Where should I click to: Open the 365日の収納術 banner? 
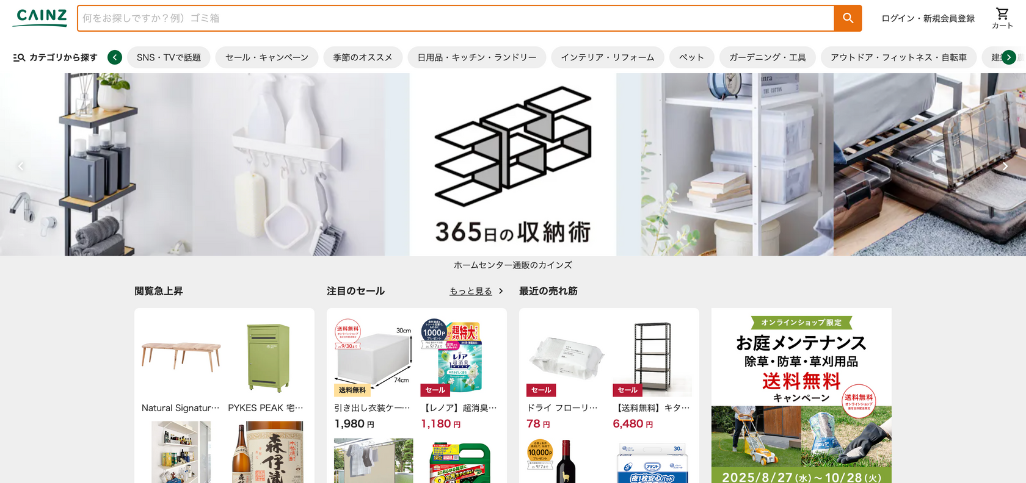tap(513, 164)
